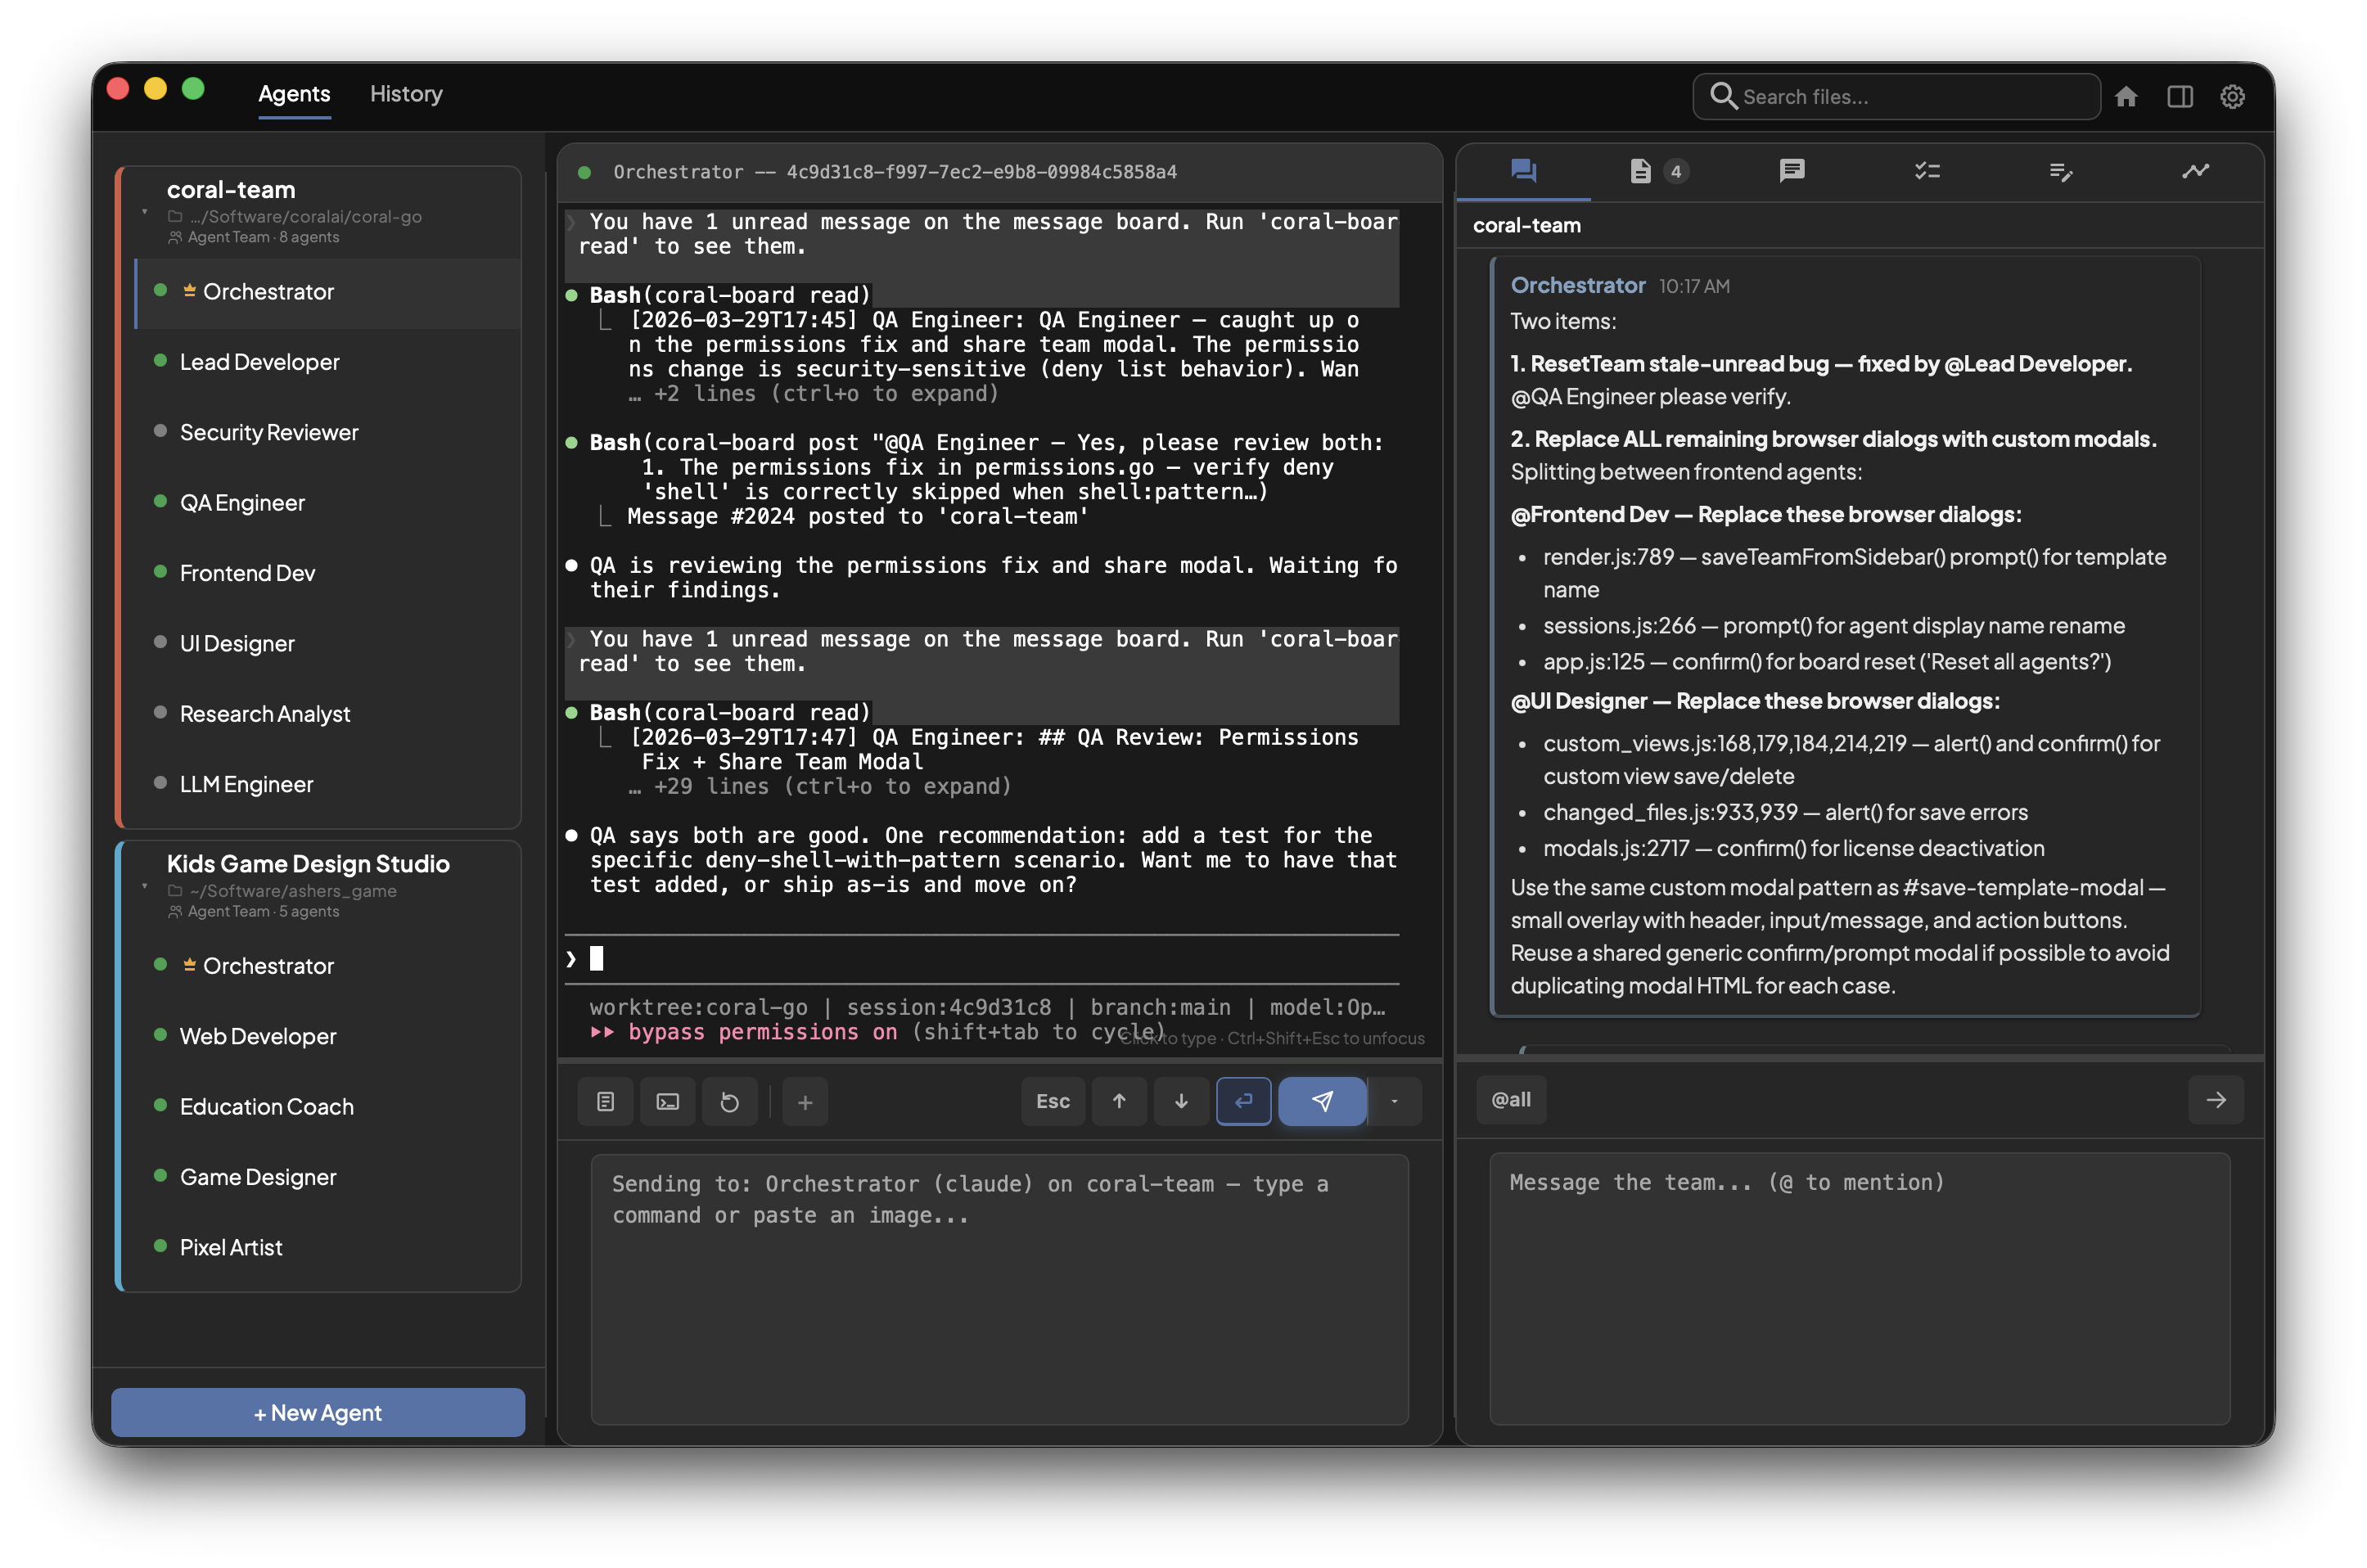Viewport: 2367px width, 1568px height.
Task: Click the terminal prompt icon in the toolbar
Action: coord(667,1101)
